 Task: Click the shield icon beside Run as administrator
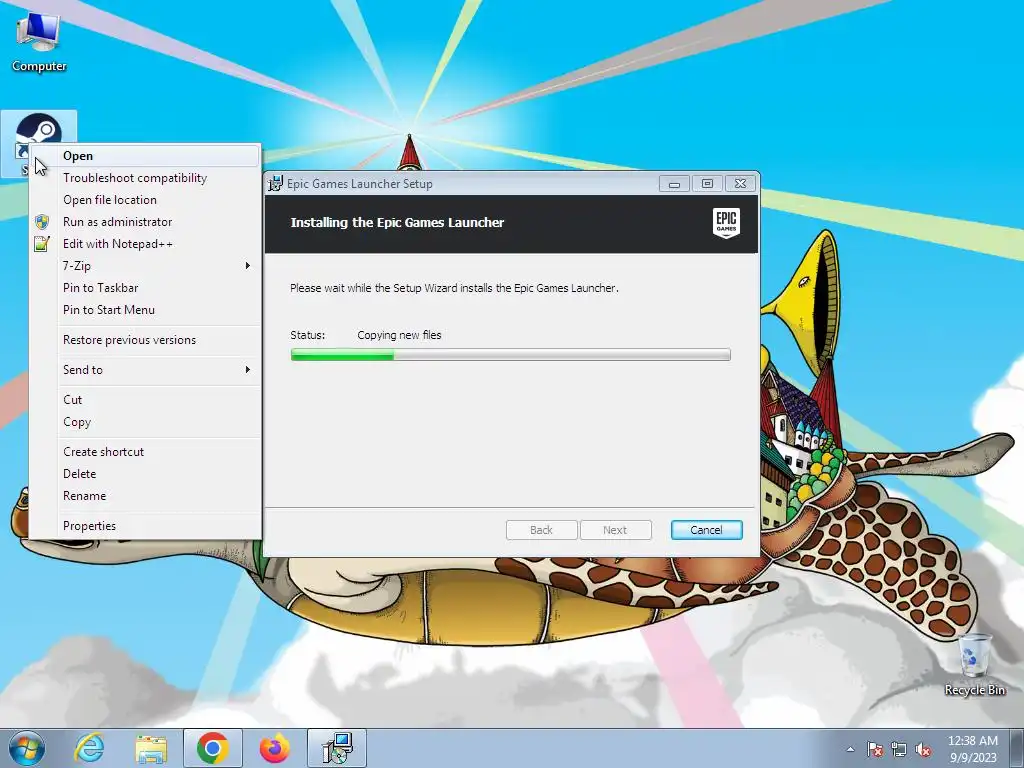pos(42,222)
